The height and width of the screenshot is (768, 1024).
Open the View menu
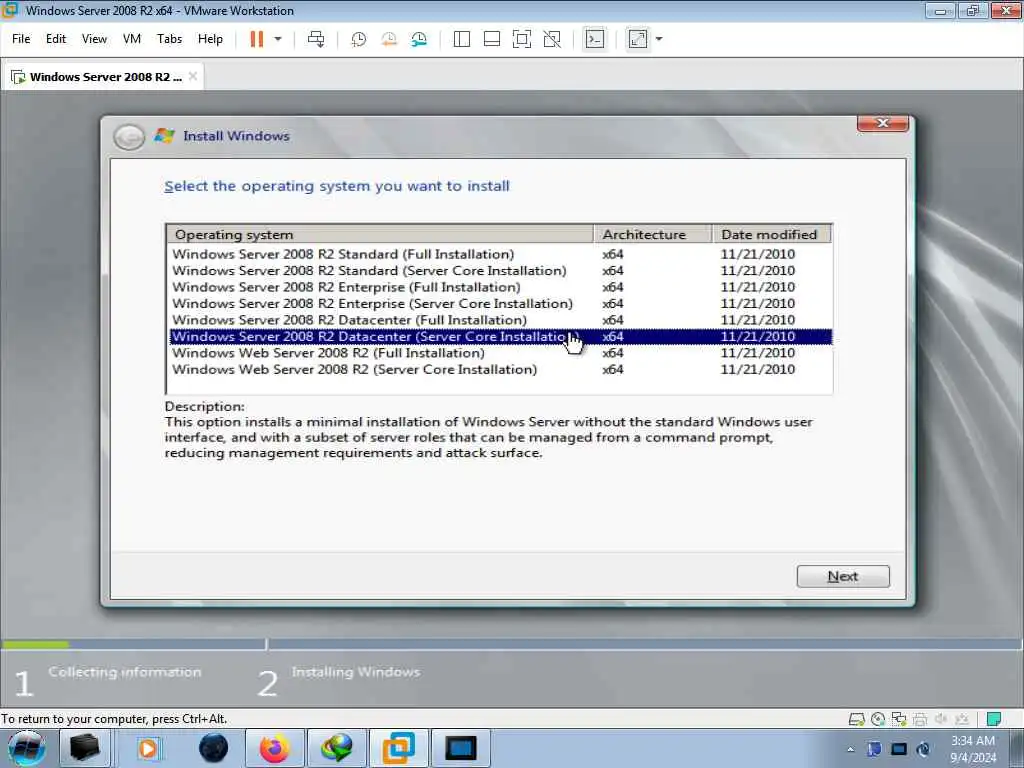pos(94,39)
